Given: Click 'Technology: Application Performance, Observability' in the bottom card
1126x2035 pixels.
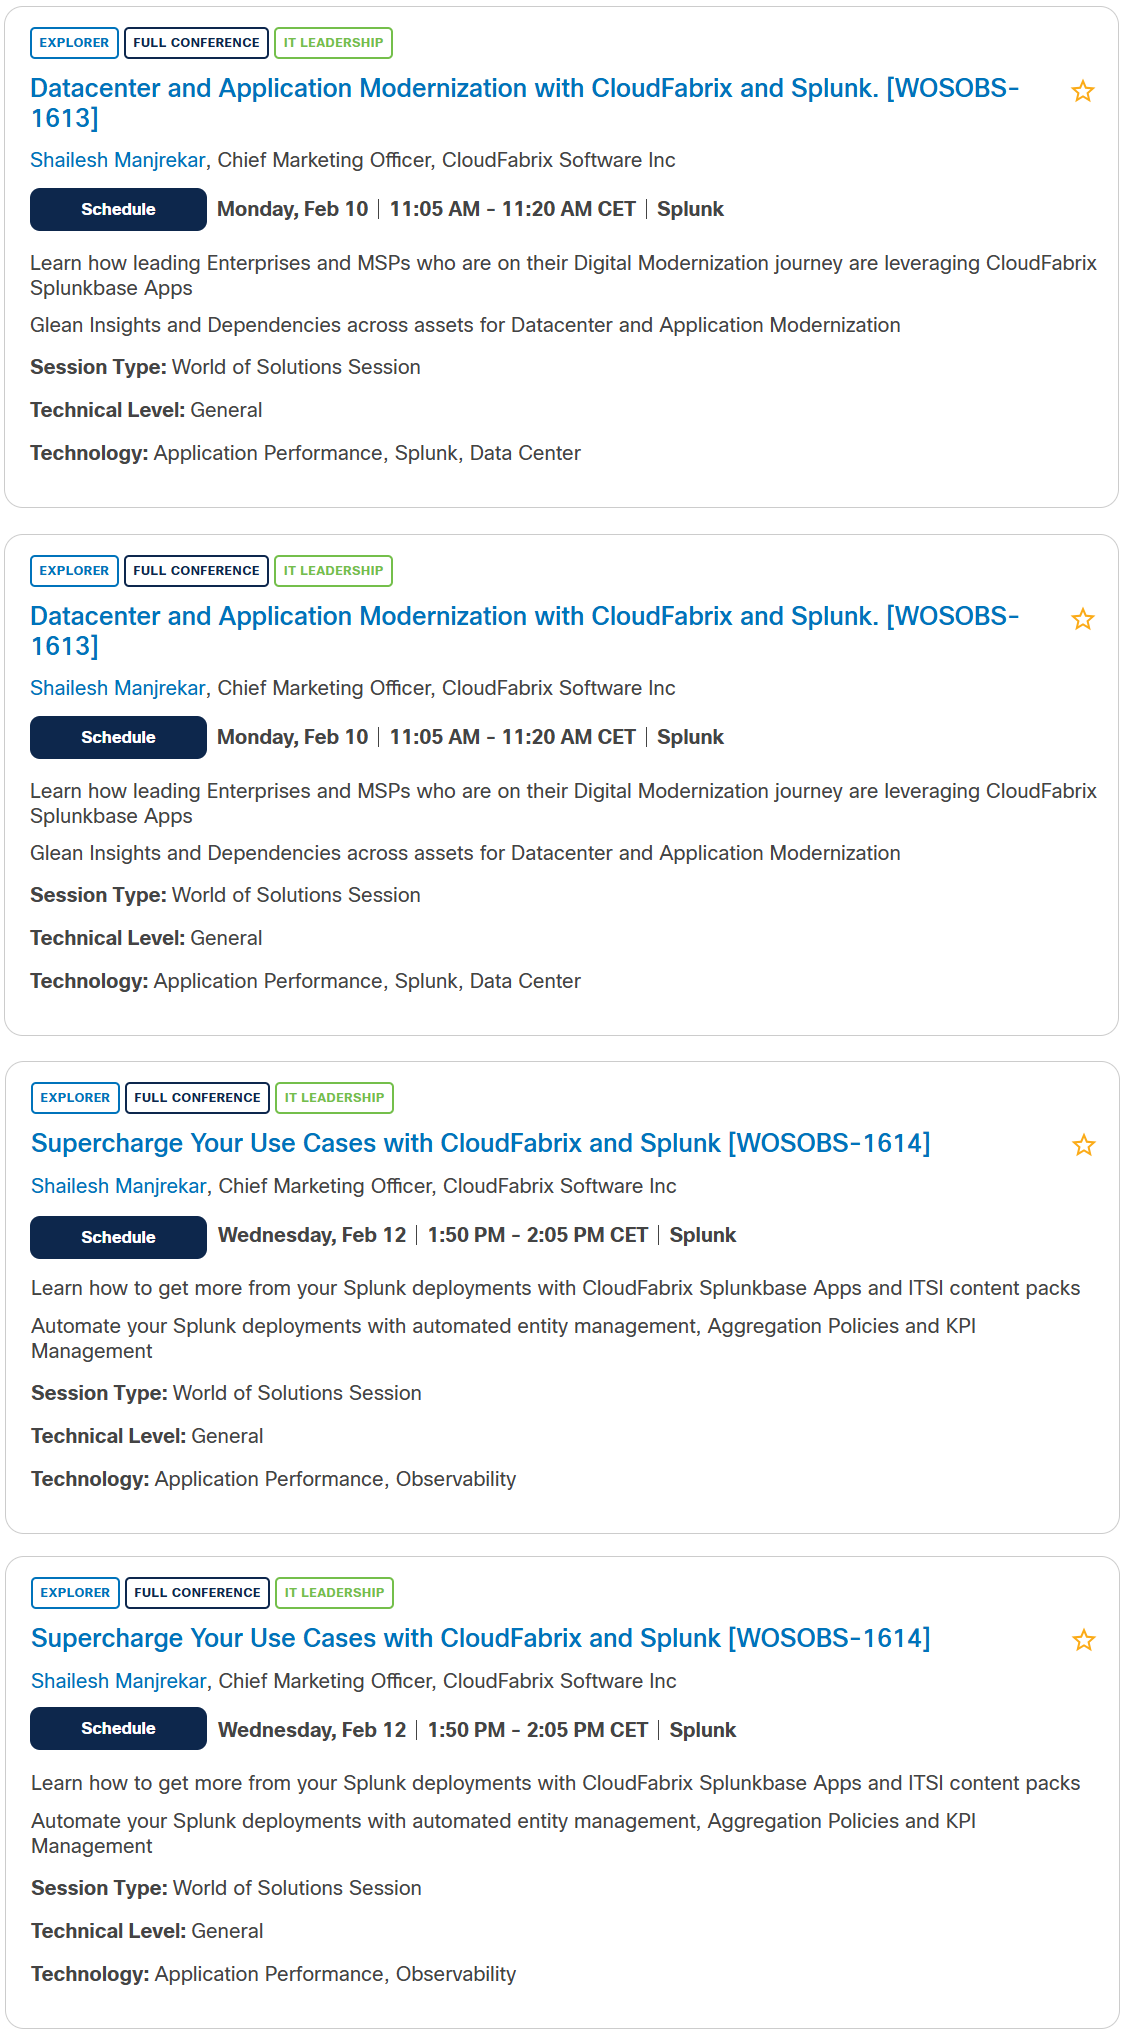Looking at the screenshot, I should tap(274, 1974).
